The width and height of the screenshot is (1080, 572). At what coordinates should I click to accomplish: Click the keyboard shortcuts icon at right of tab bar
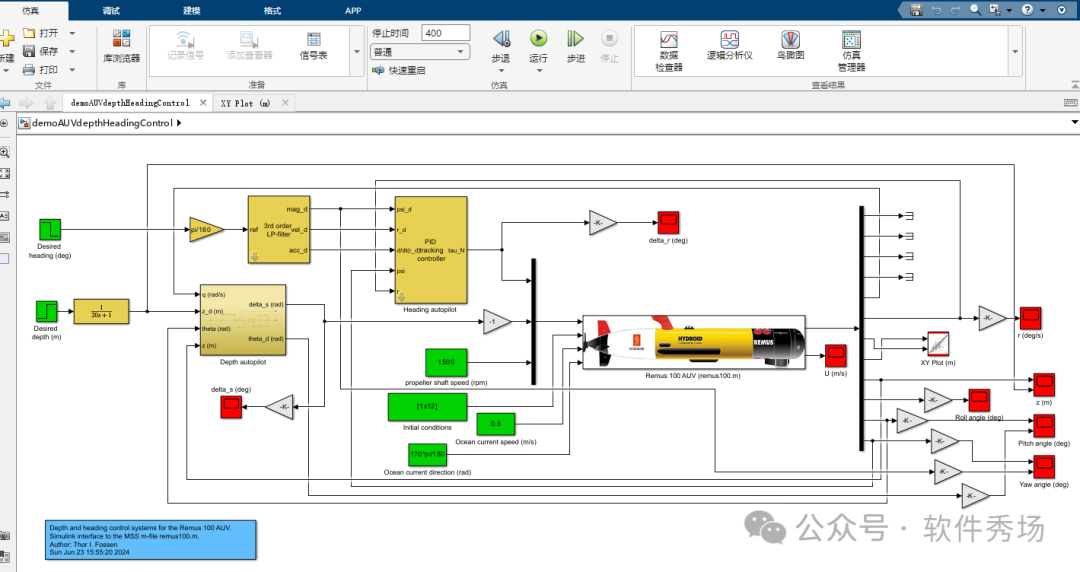tap(1070, 103)
